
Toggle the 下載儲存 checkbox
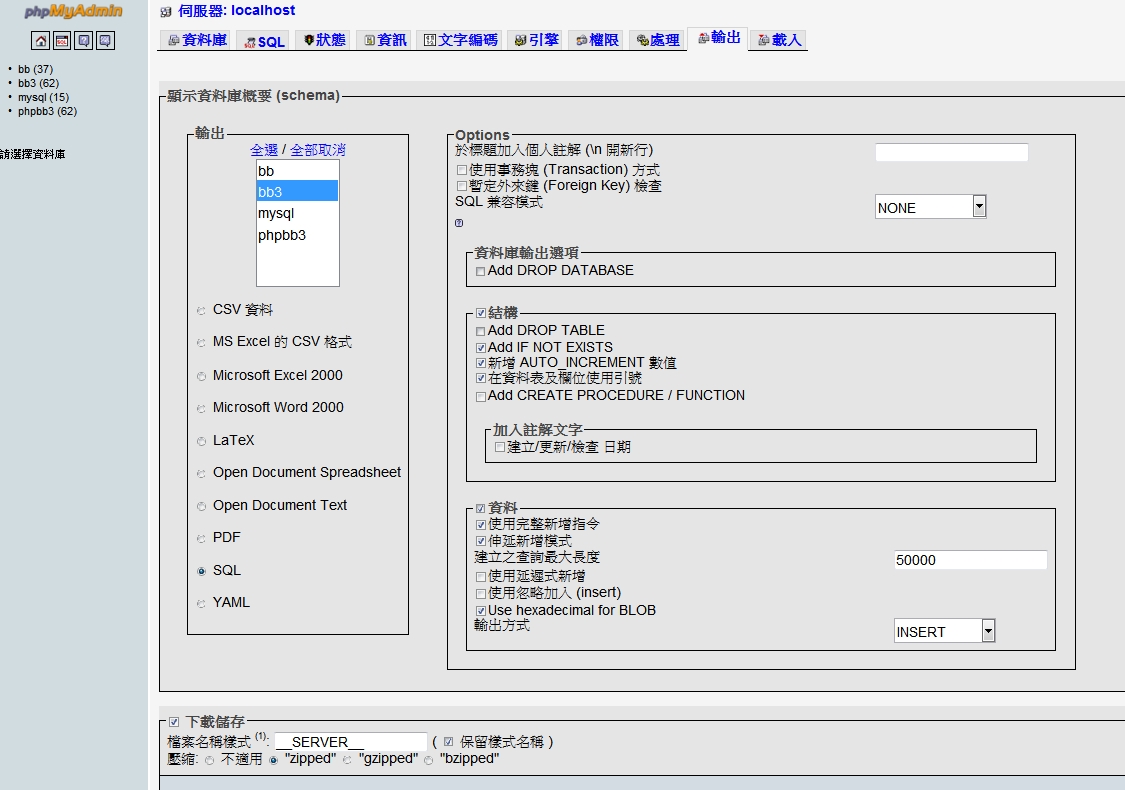coord(174,722)
